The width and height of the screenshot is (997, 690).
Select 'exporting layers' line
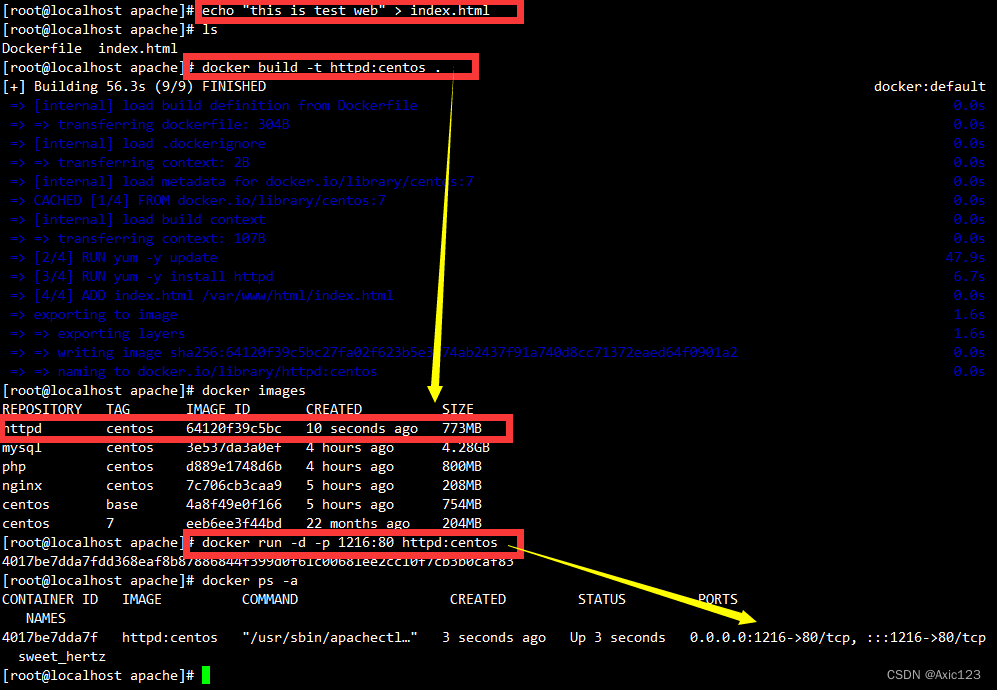coord(121,334)
